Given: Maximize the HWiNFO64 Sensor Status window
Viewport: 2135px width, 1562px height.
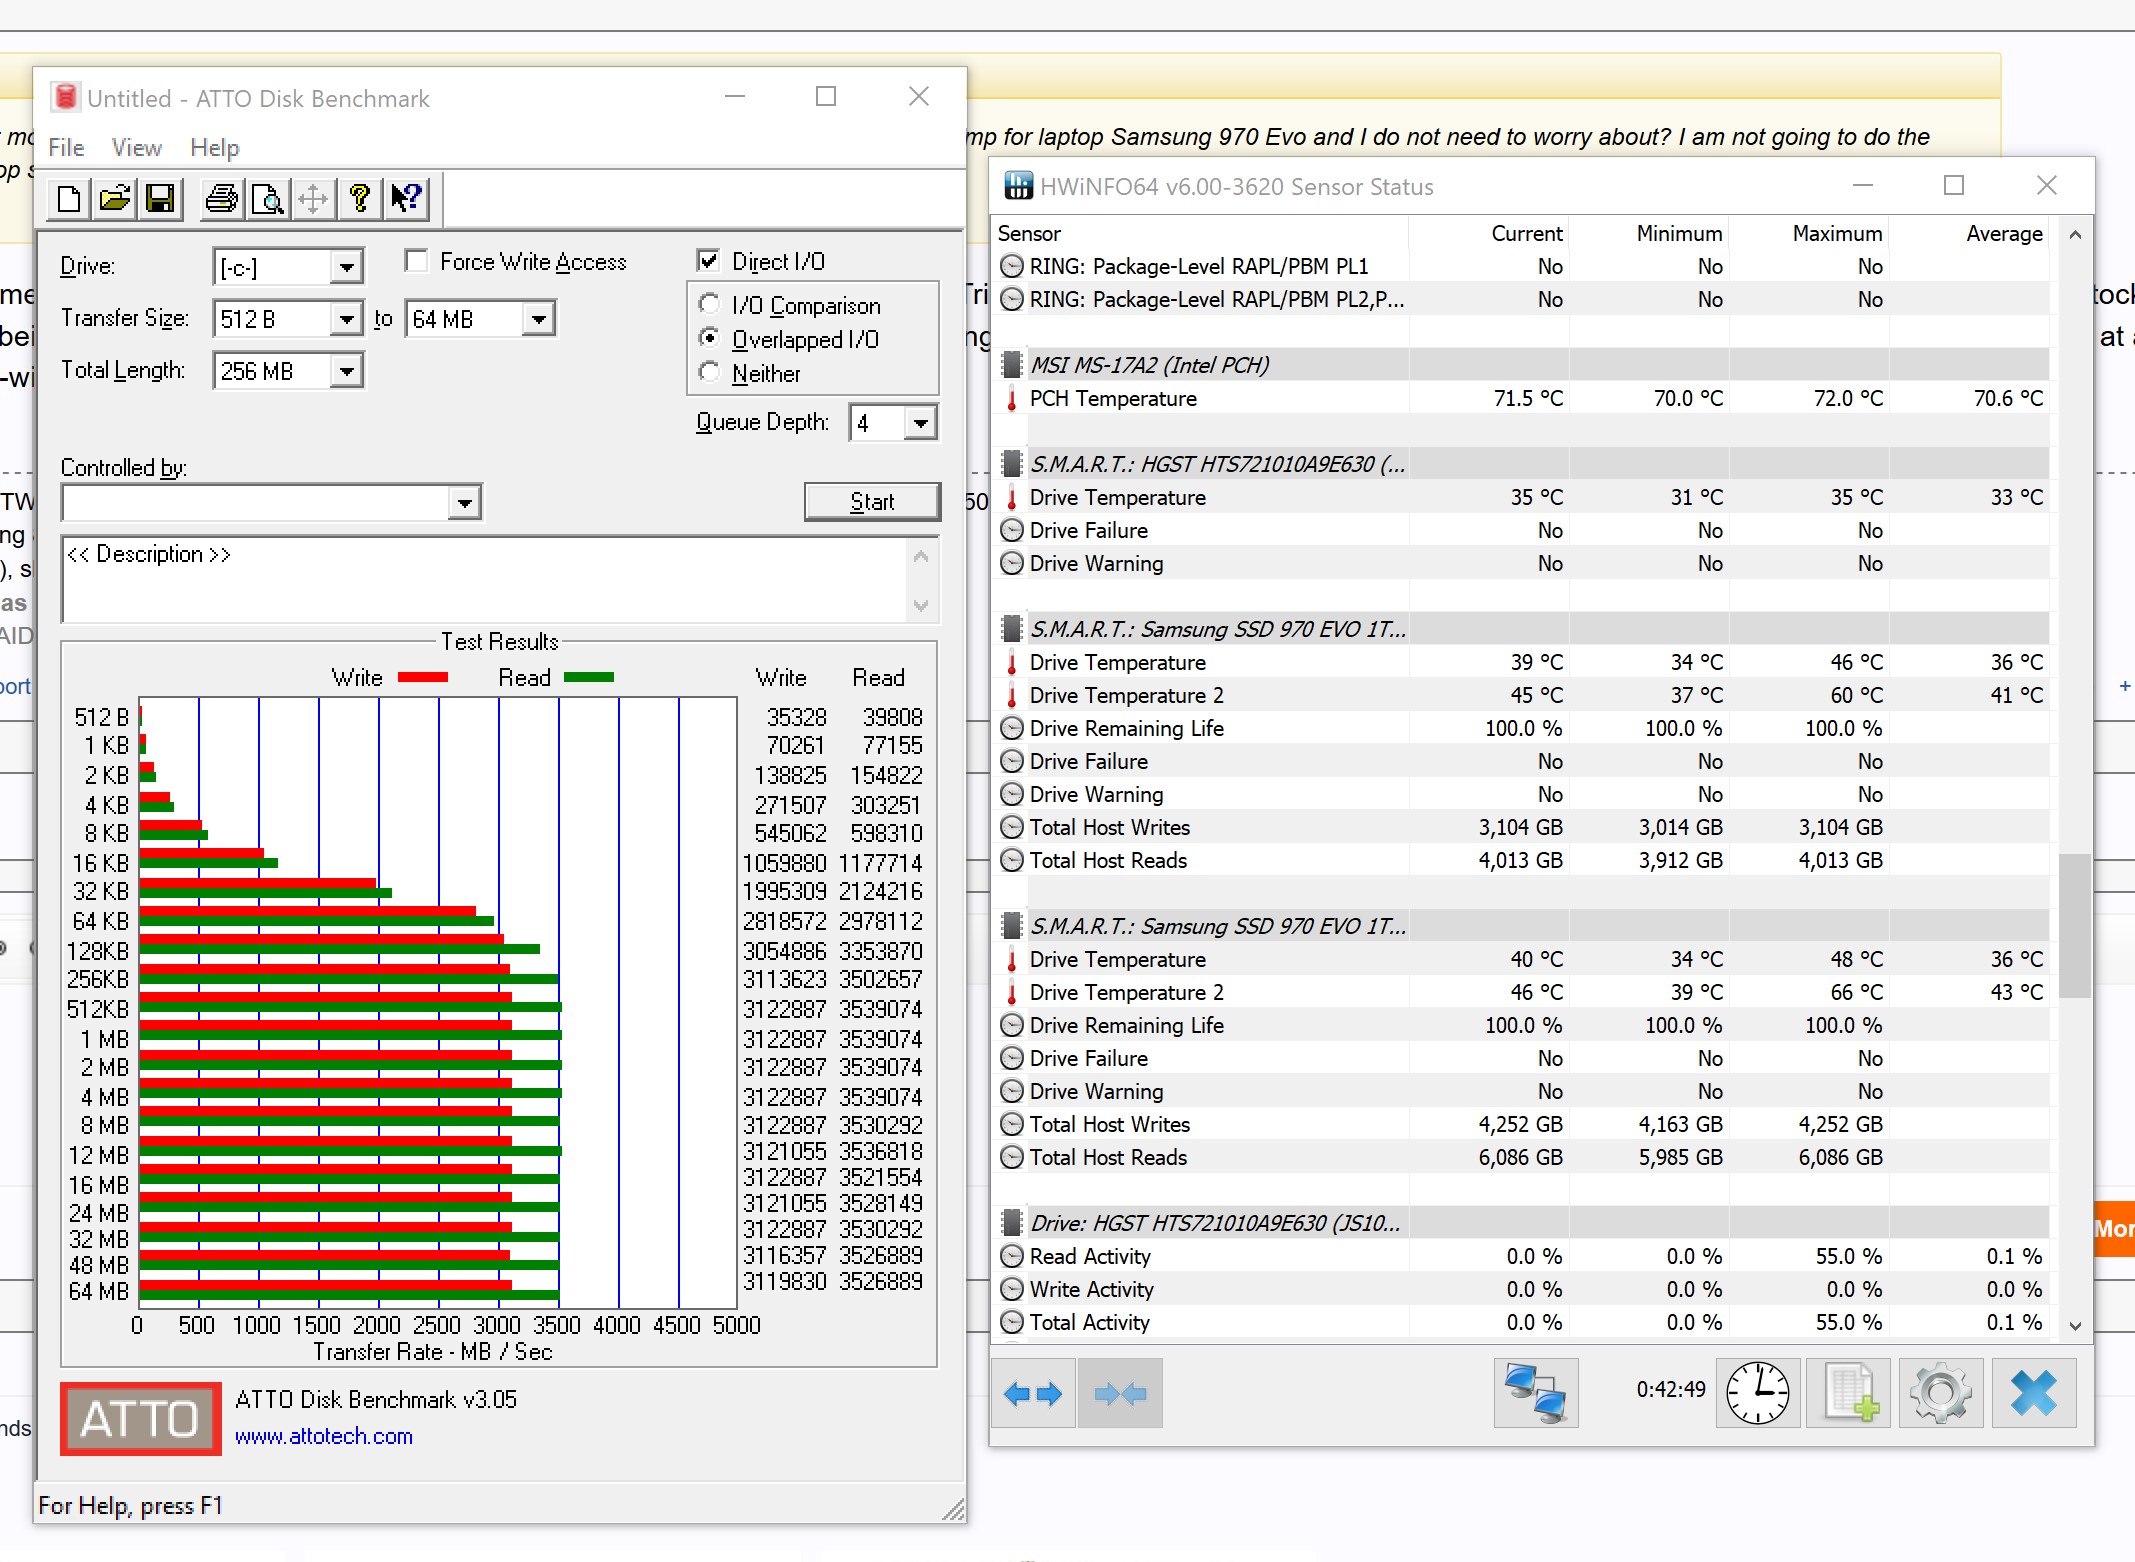Looking at the screenshot, I should [x=1953, y=185].
